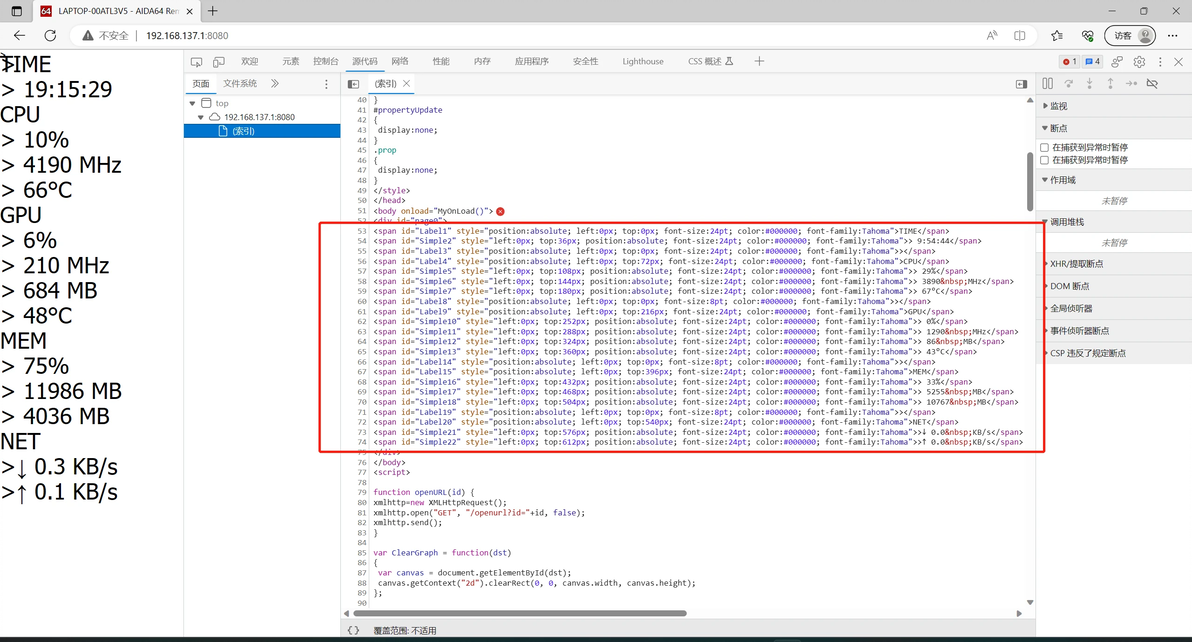Step into next function call

1089,84
